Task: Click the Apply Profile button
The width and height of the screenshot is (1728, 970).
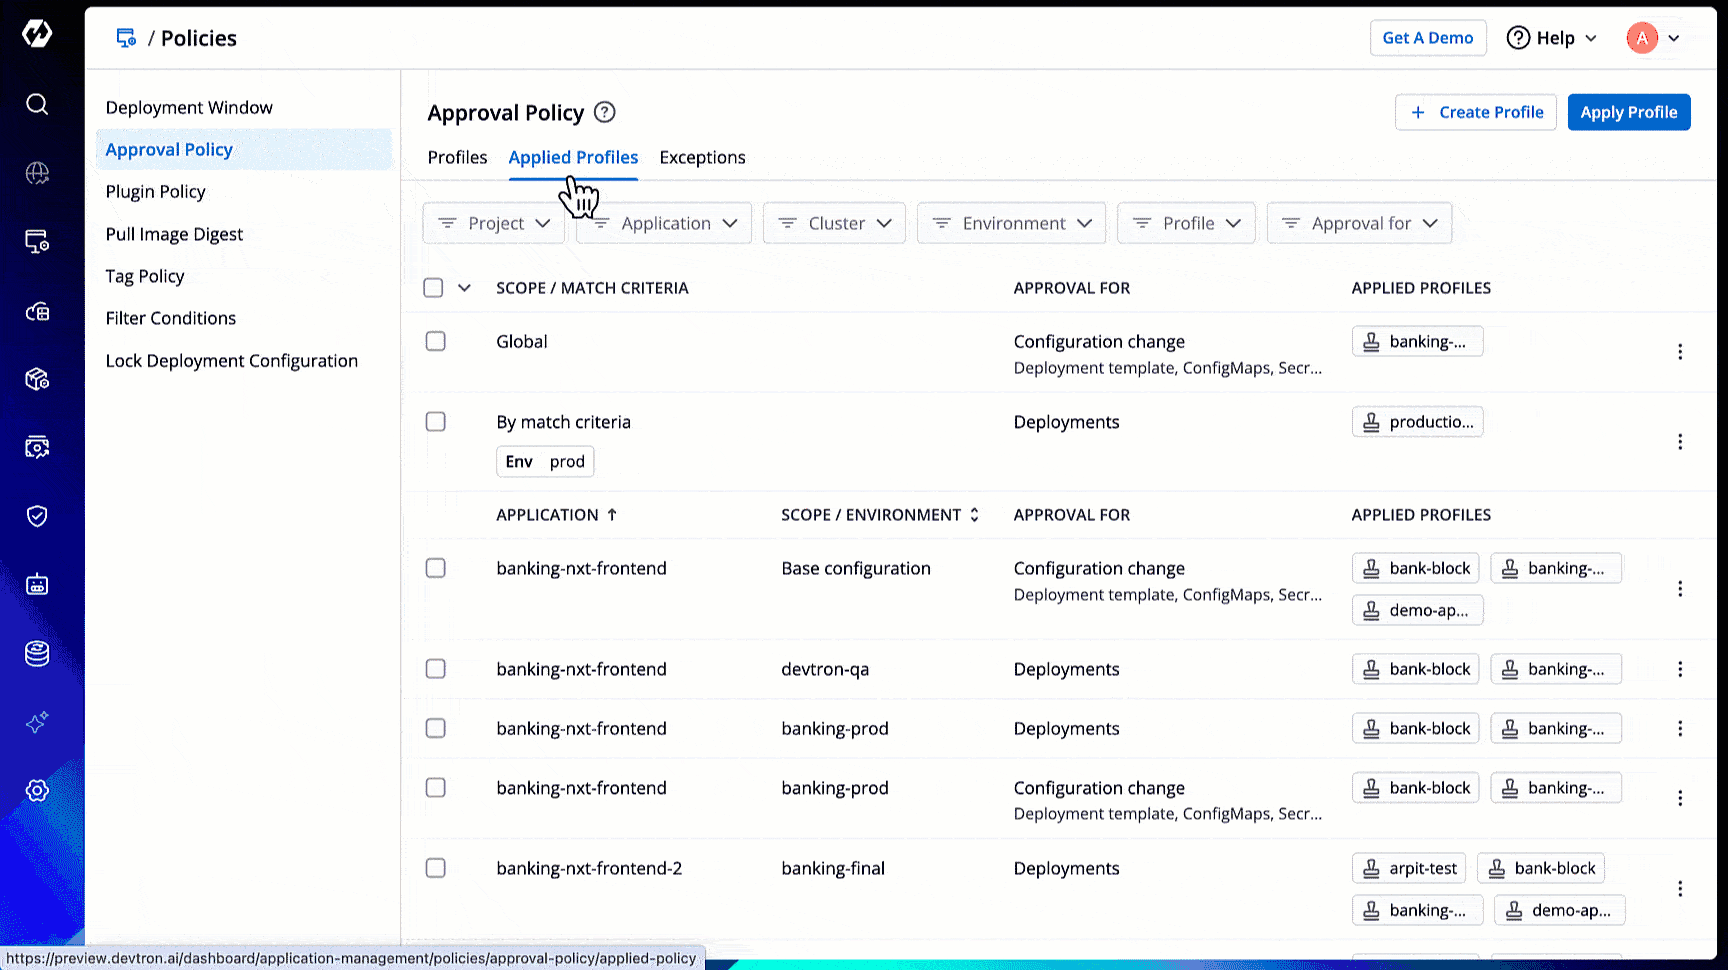Action: click(1628, 112)
